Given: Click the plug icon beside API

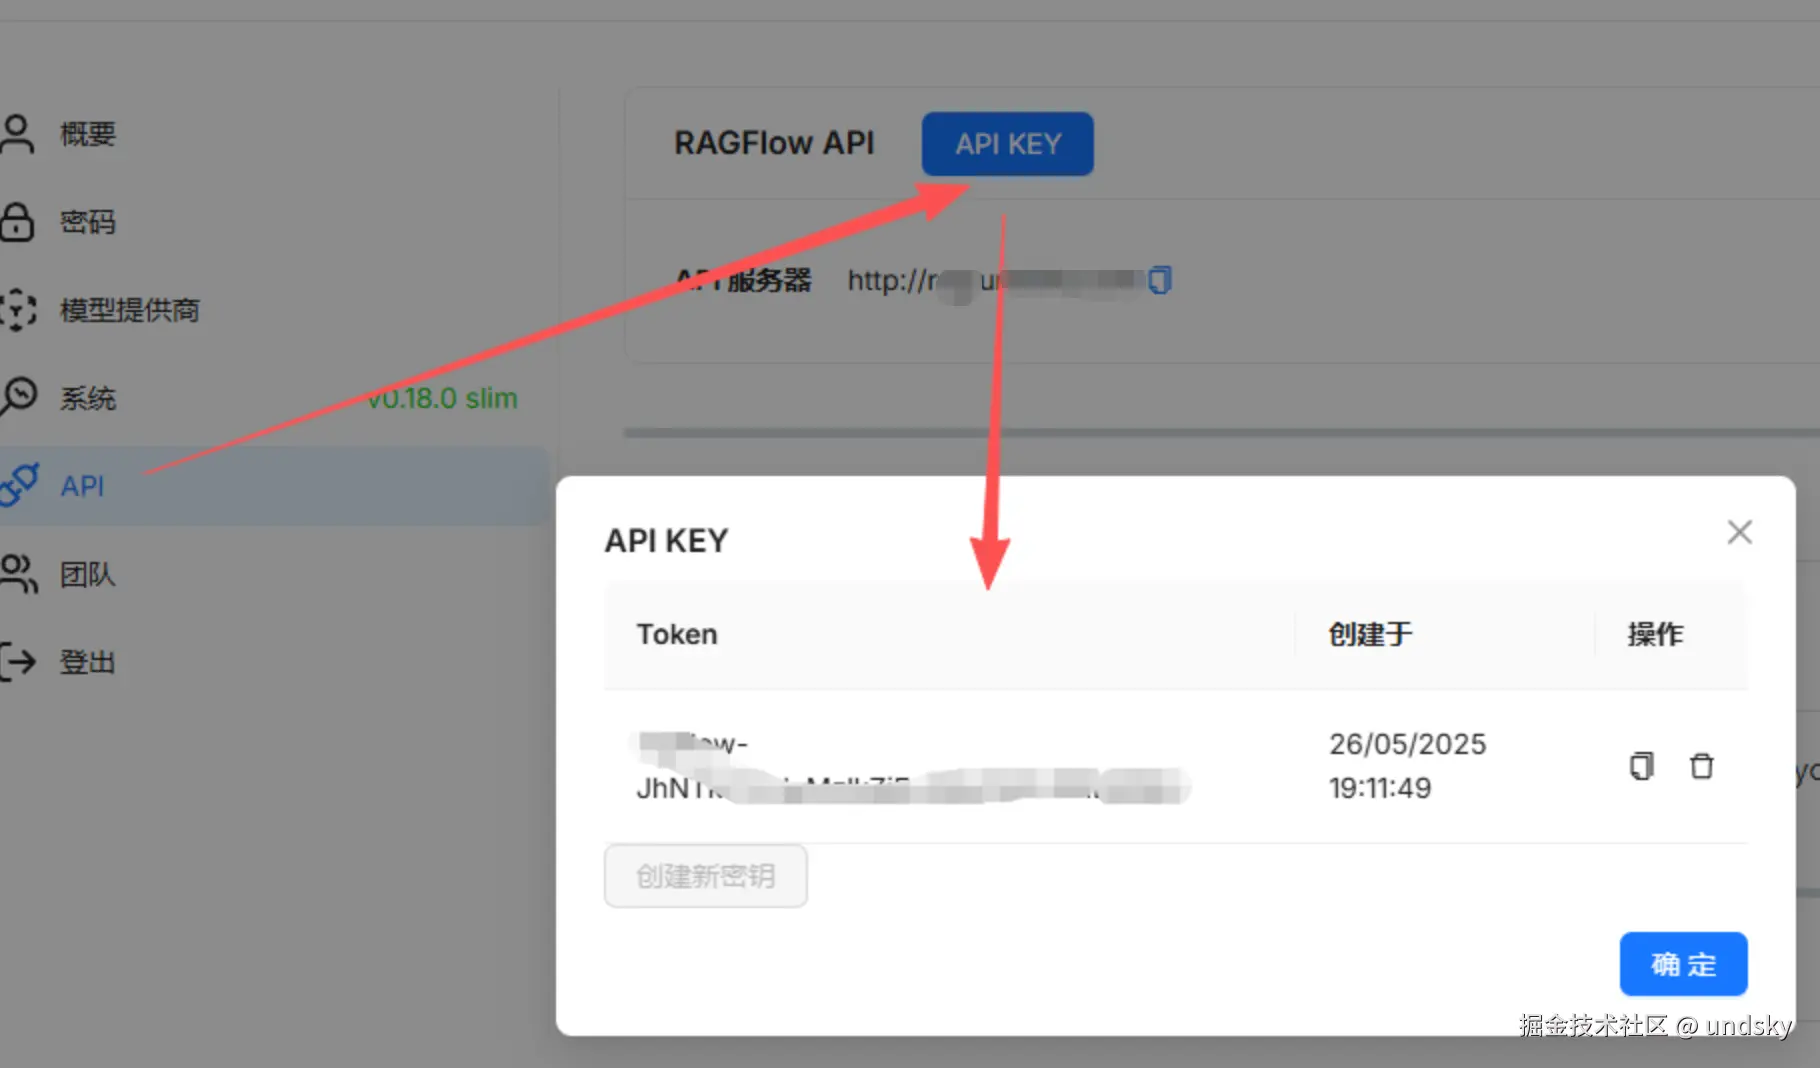Looking at the screenshot, I should click(19, 485).
